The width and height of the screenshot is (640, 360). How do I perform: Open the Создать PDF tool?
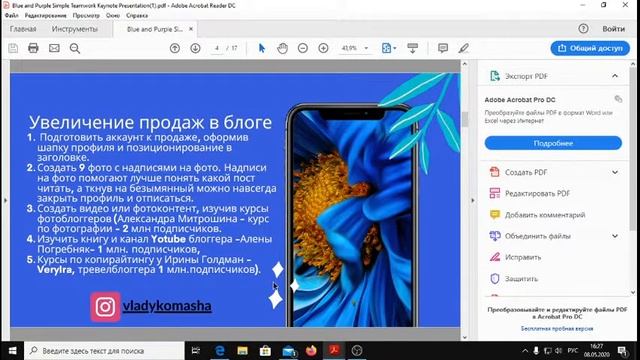(526, 172)
